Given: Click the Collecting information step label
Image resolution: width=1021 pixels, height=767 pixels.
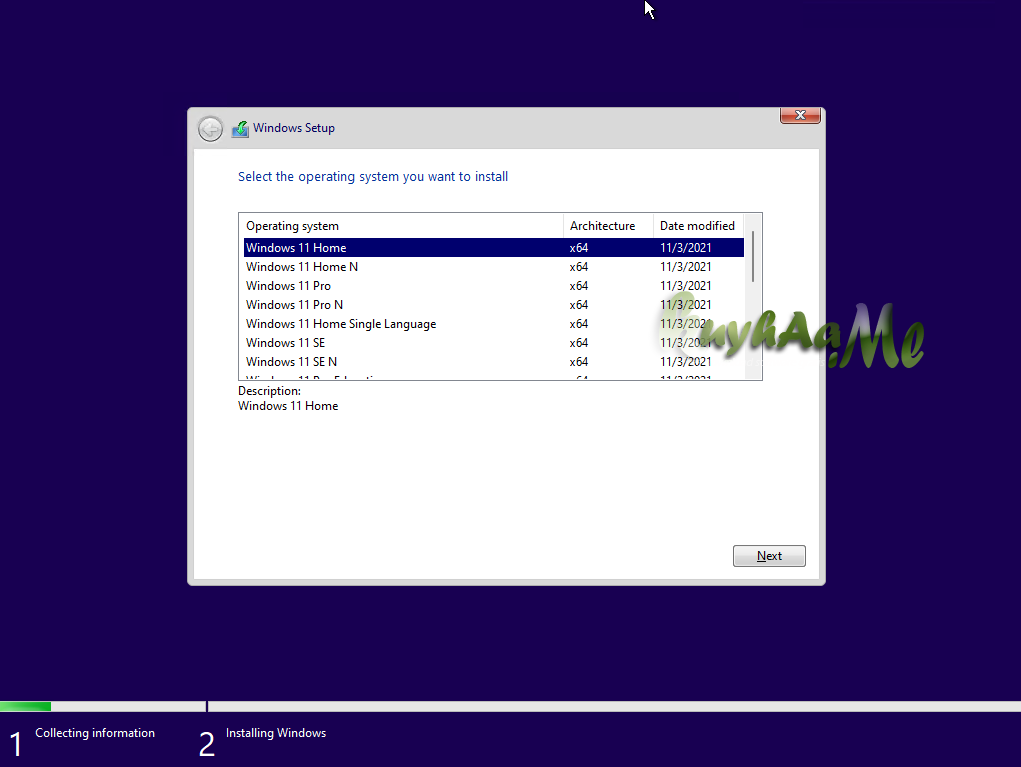Looking at the screenshot, I should coord(95,733).
